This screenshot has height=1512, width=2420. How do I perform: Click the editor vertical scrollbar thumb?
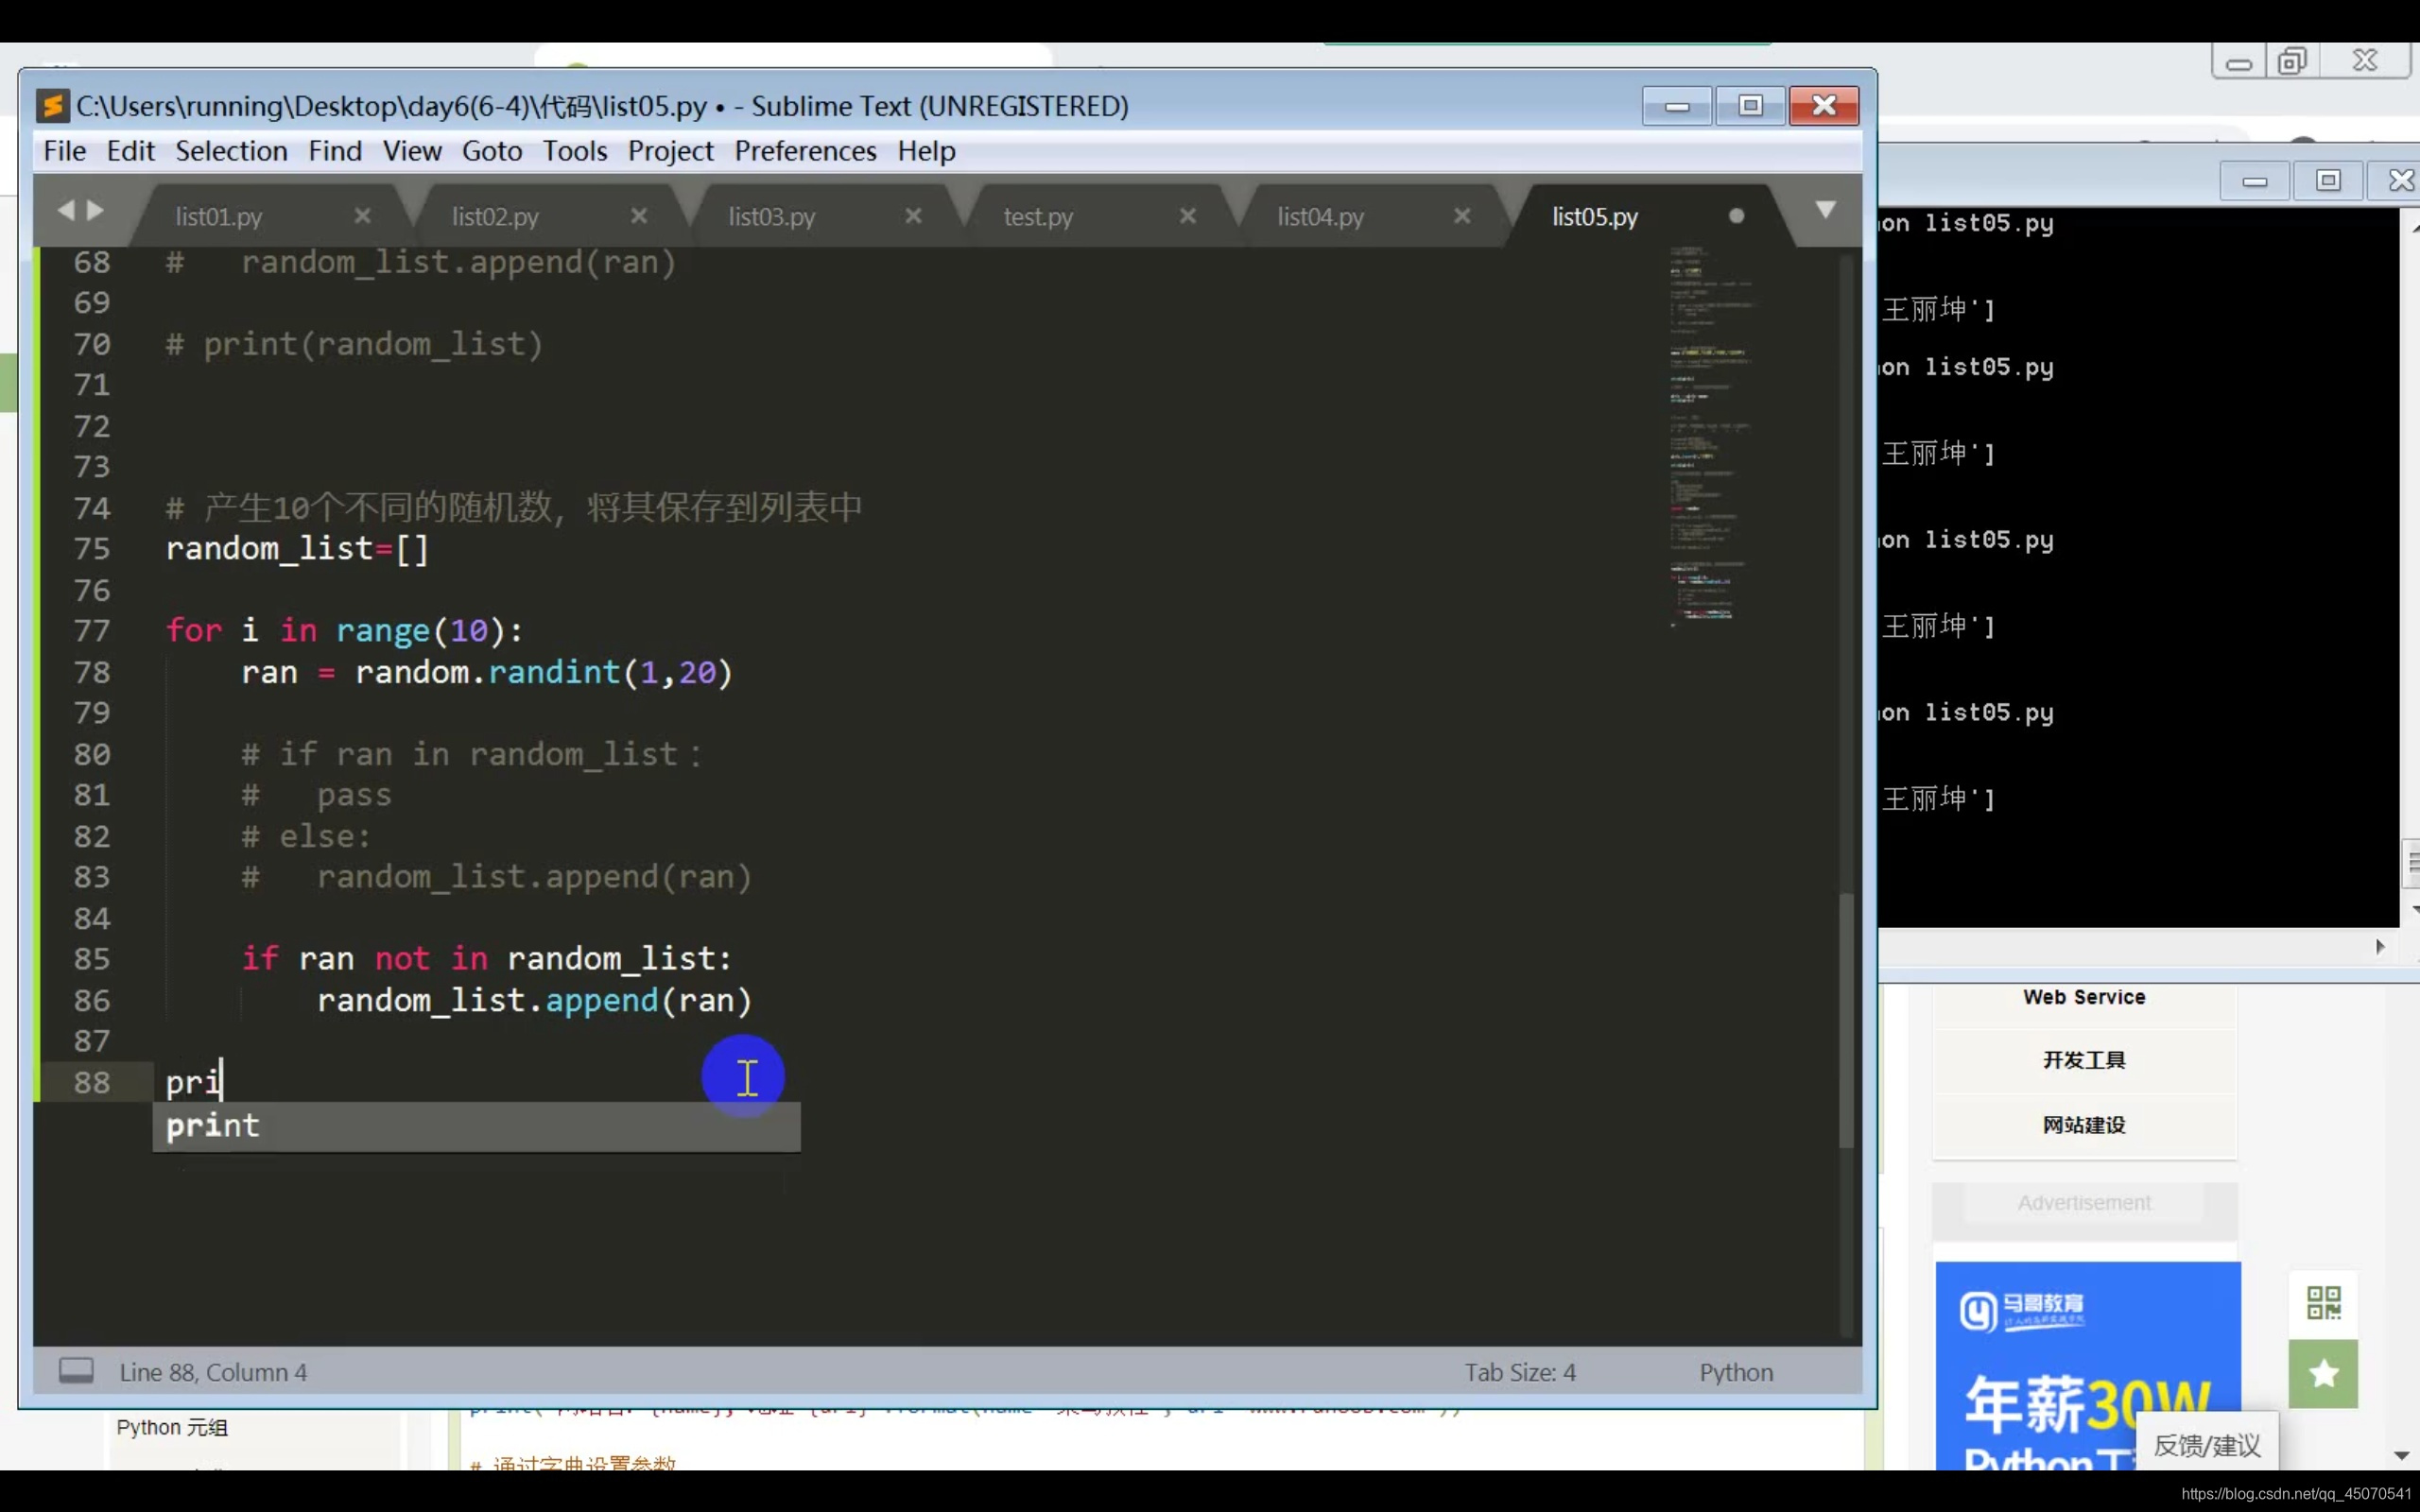click(x=1846, y=1020)
